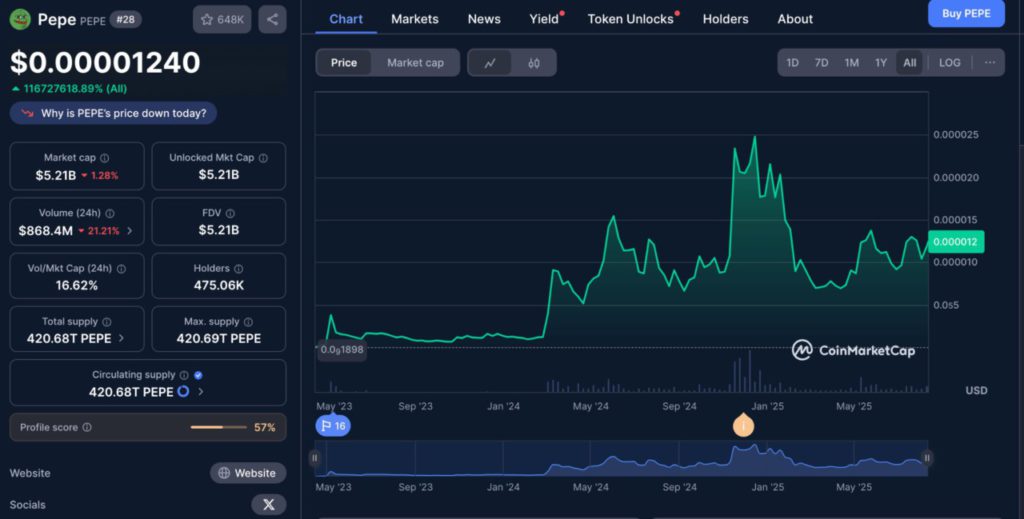Expand the Total supply details chevron
This screenshot has width=1024, height=519.
pyautogui.click(x=122, y=338)
